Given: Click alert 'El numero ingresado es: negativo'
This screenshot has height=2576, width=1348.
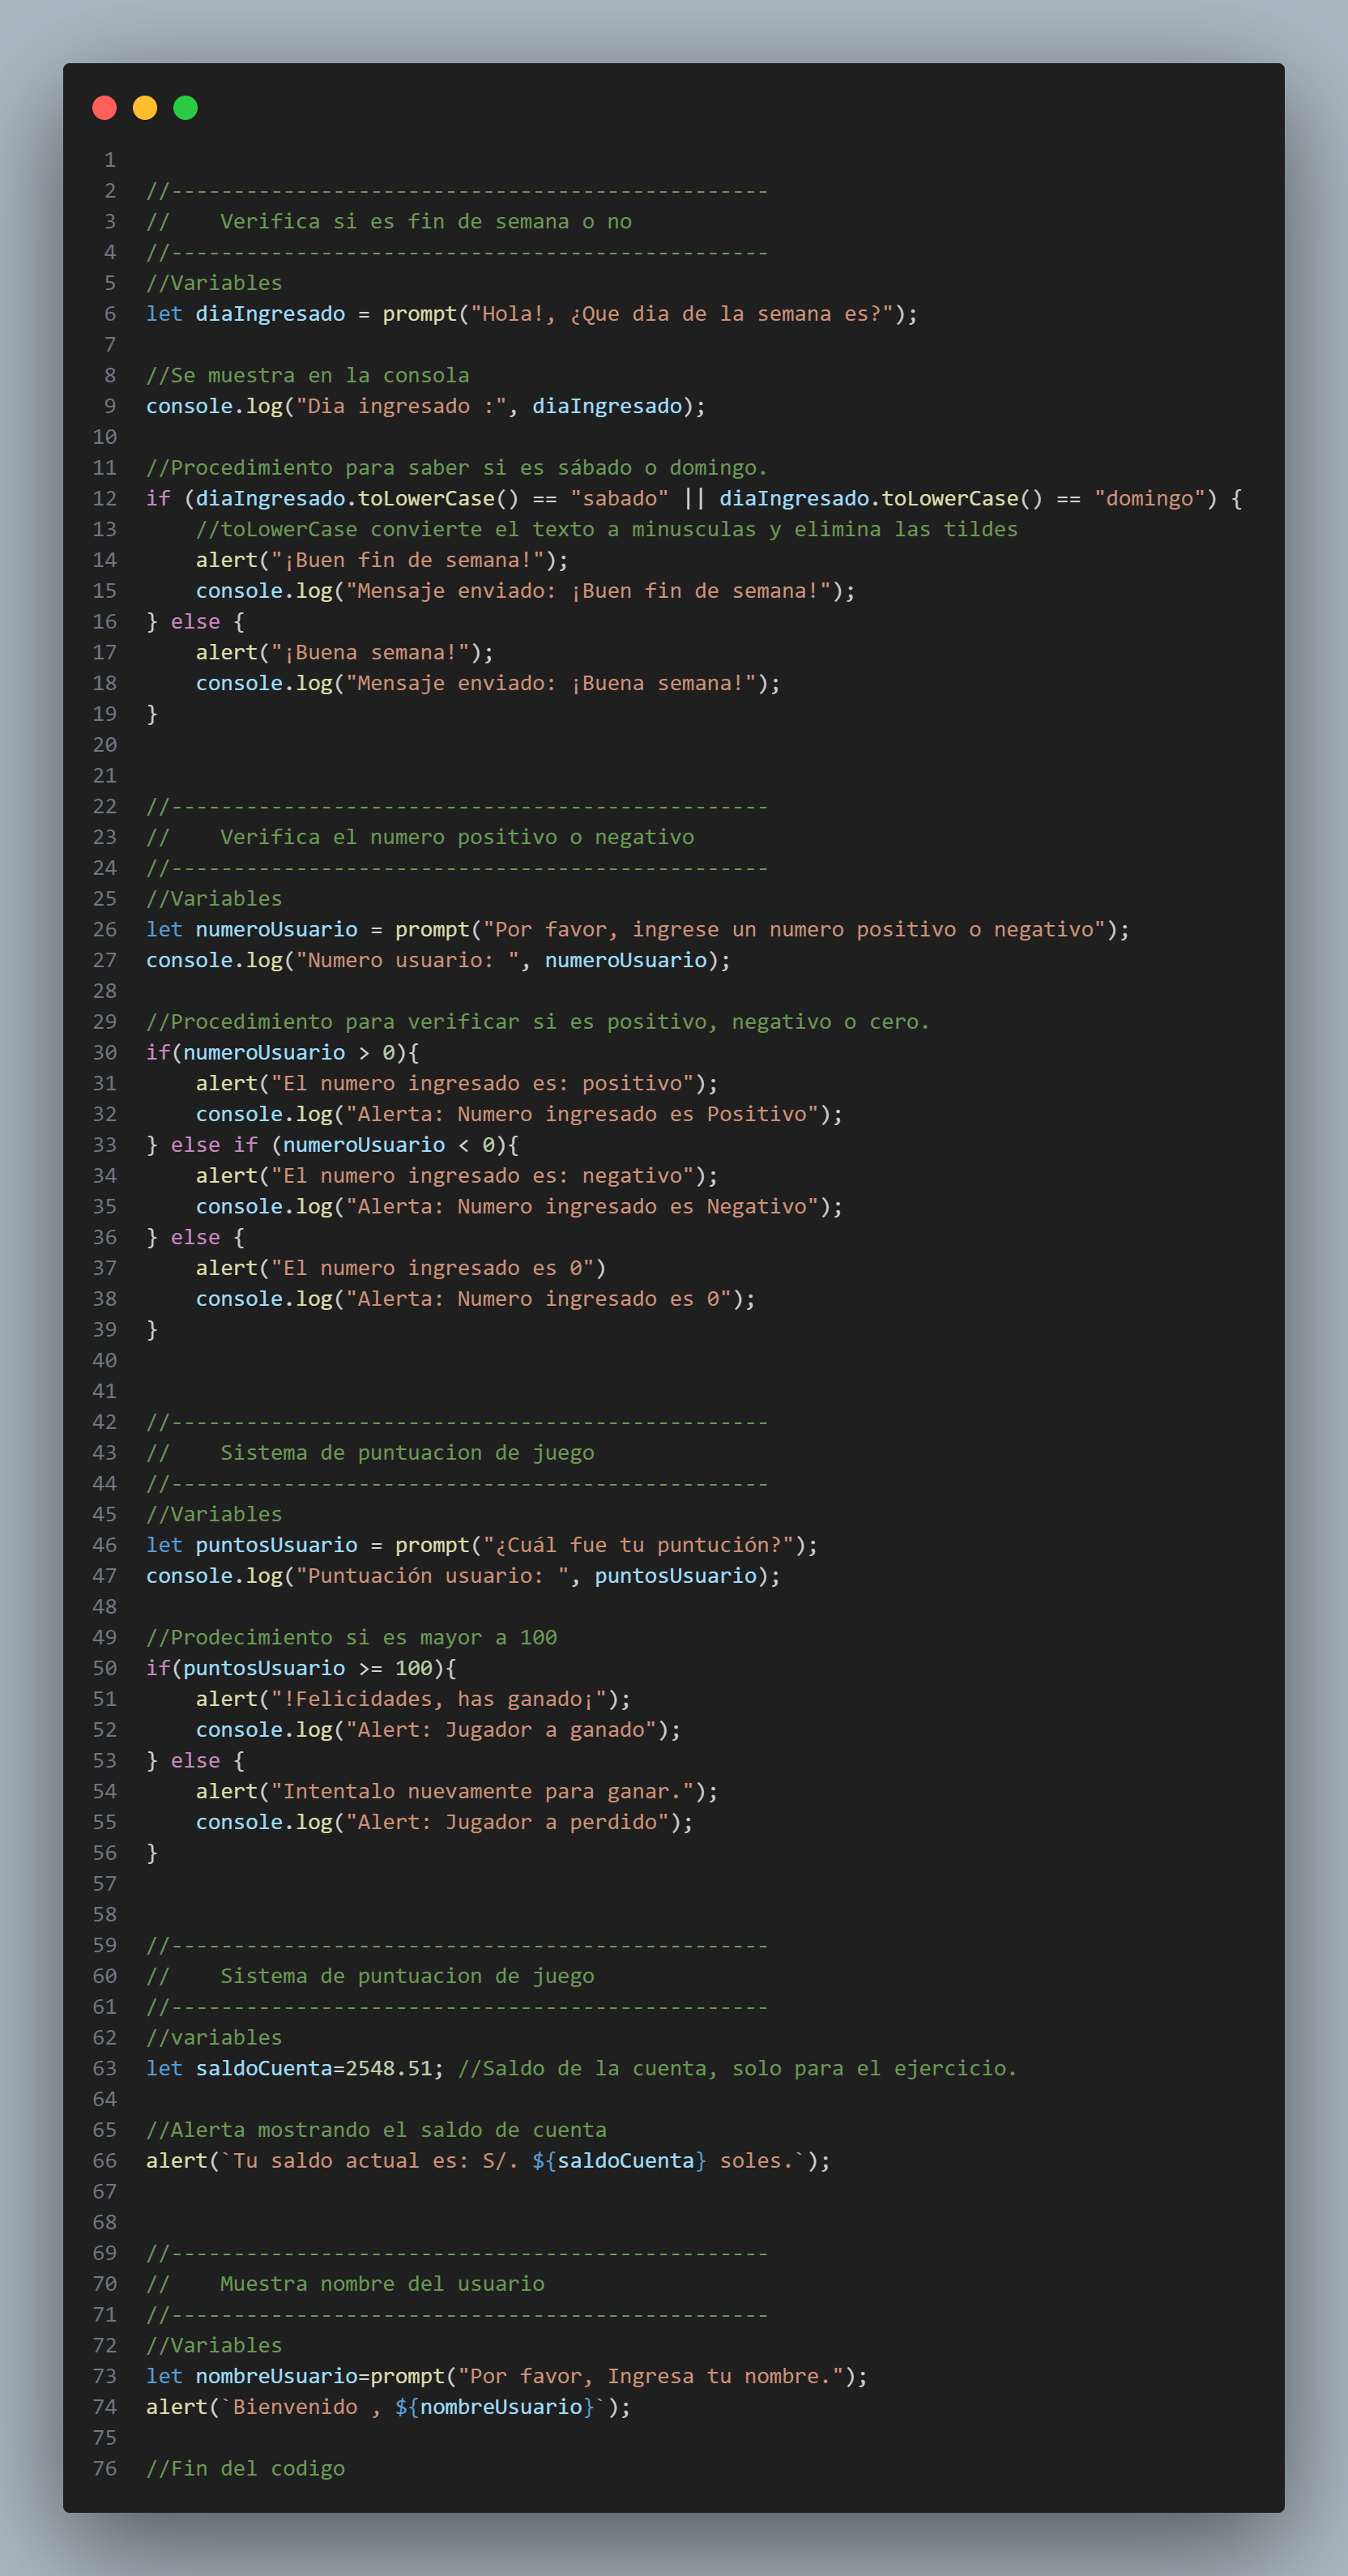Looking at the screenshot, I should pyautogui.click(x=457, y=1176).
